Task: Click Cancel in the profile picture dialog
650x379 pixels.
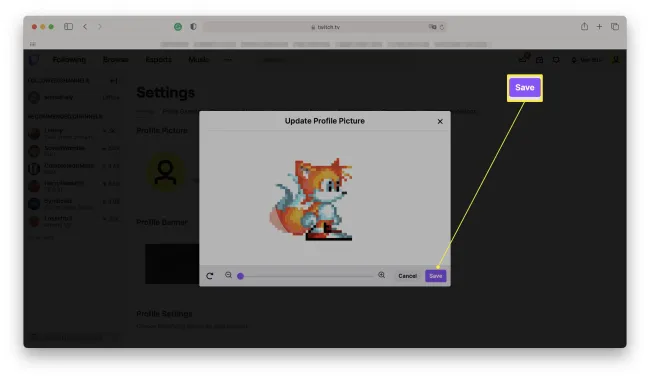Action: click(407, 276)
